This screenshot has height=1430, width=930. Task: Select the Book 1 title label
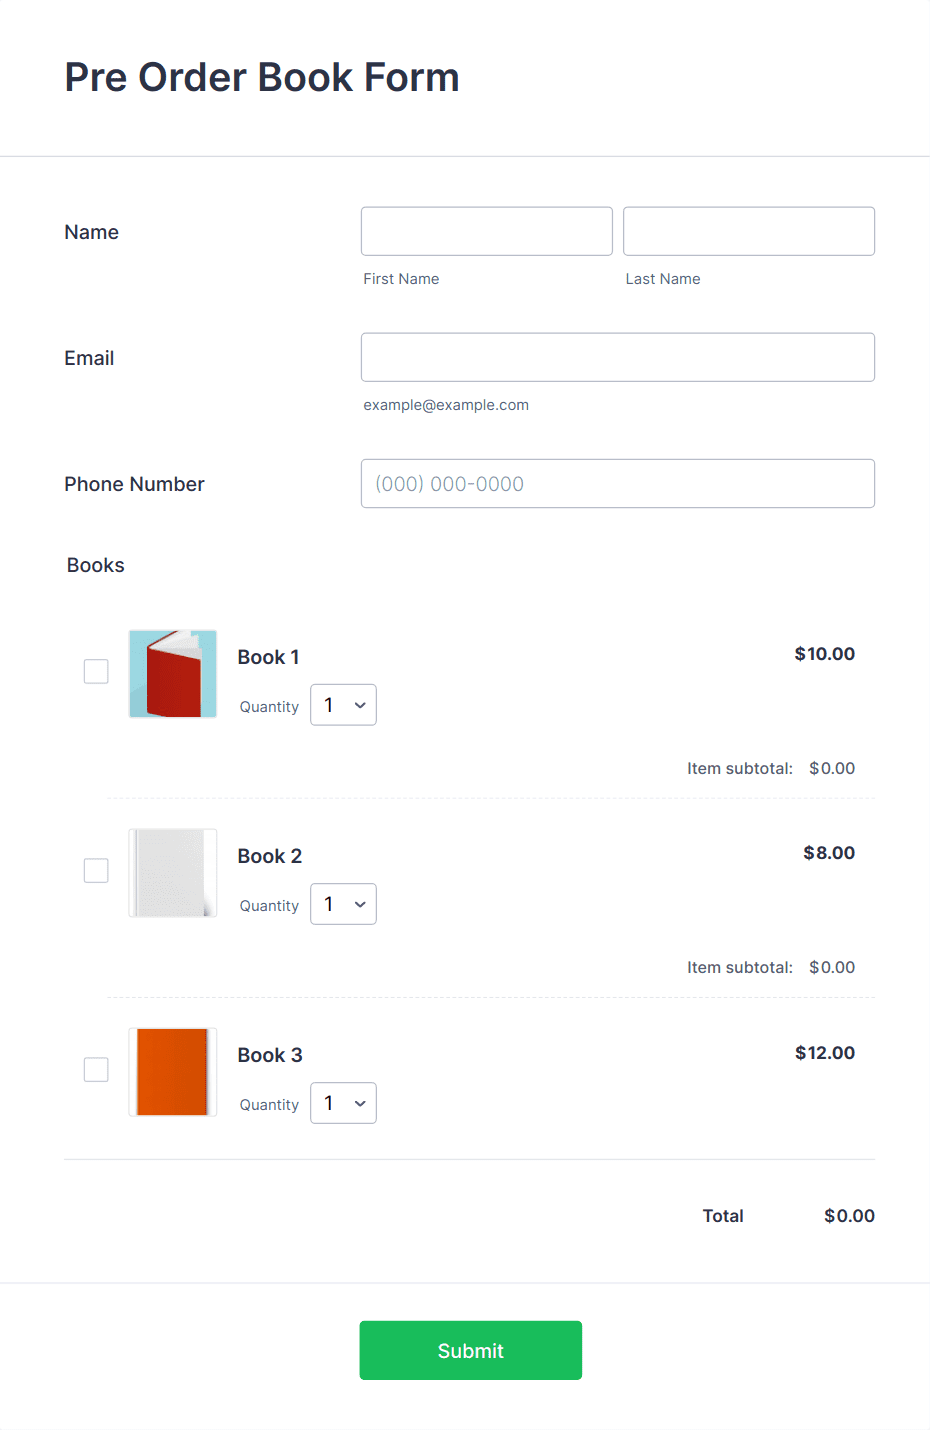(x=268, y=657)
